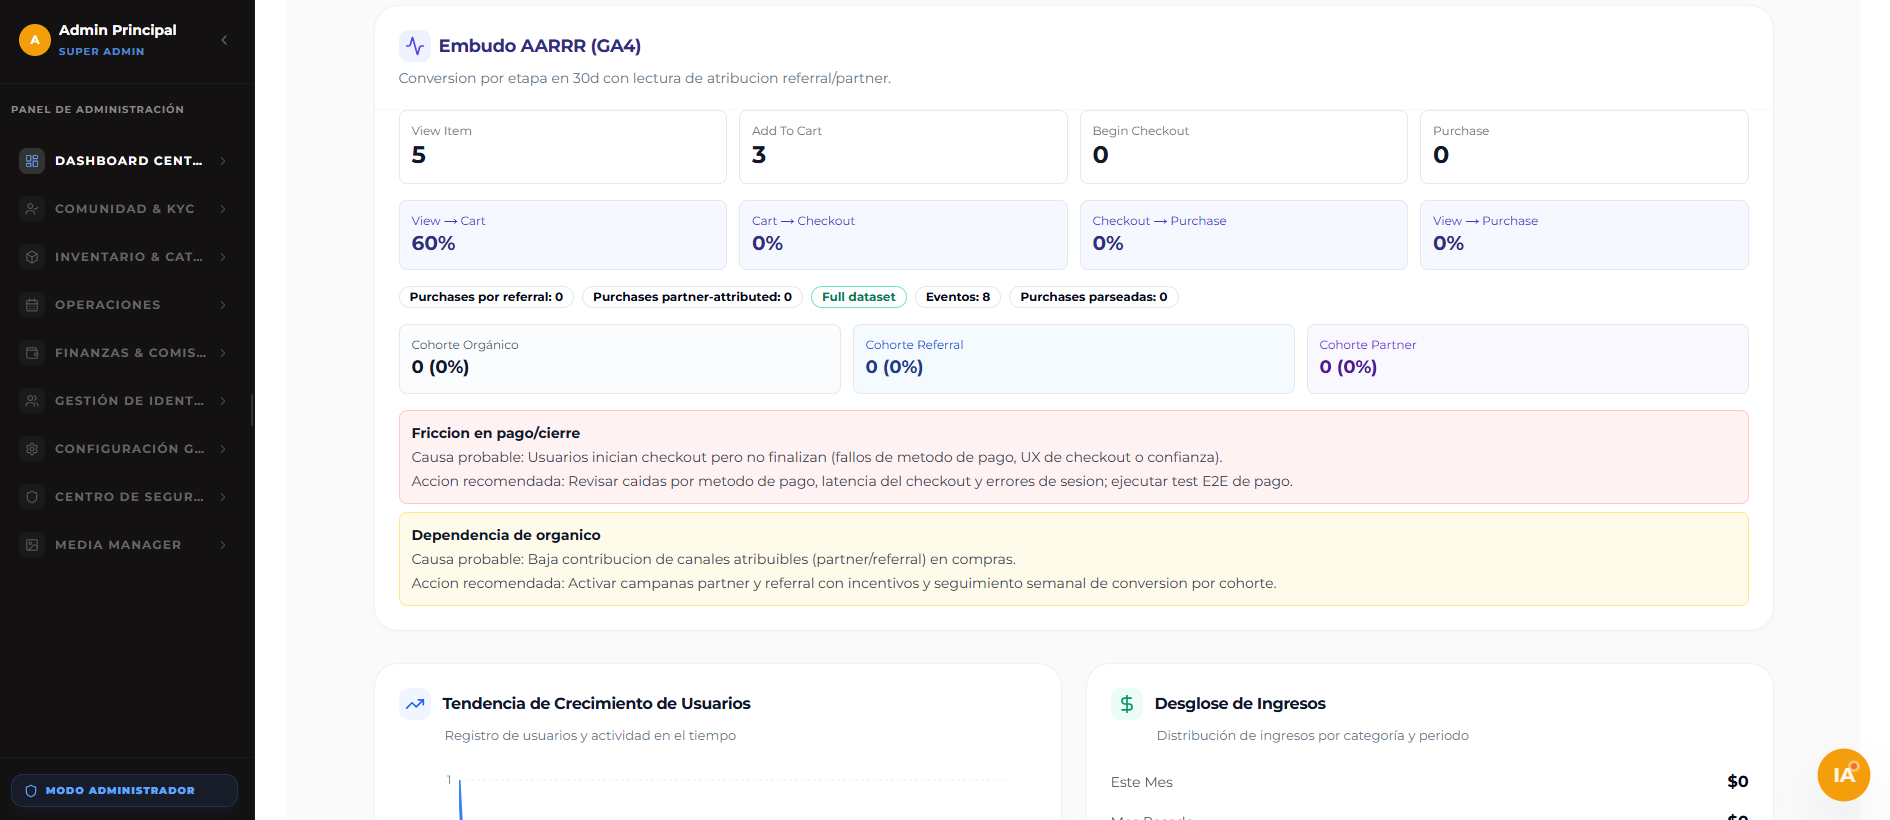
Task: Expand the Configuración chevron
Action: (223, 449)
